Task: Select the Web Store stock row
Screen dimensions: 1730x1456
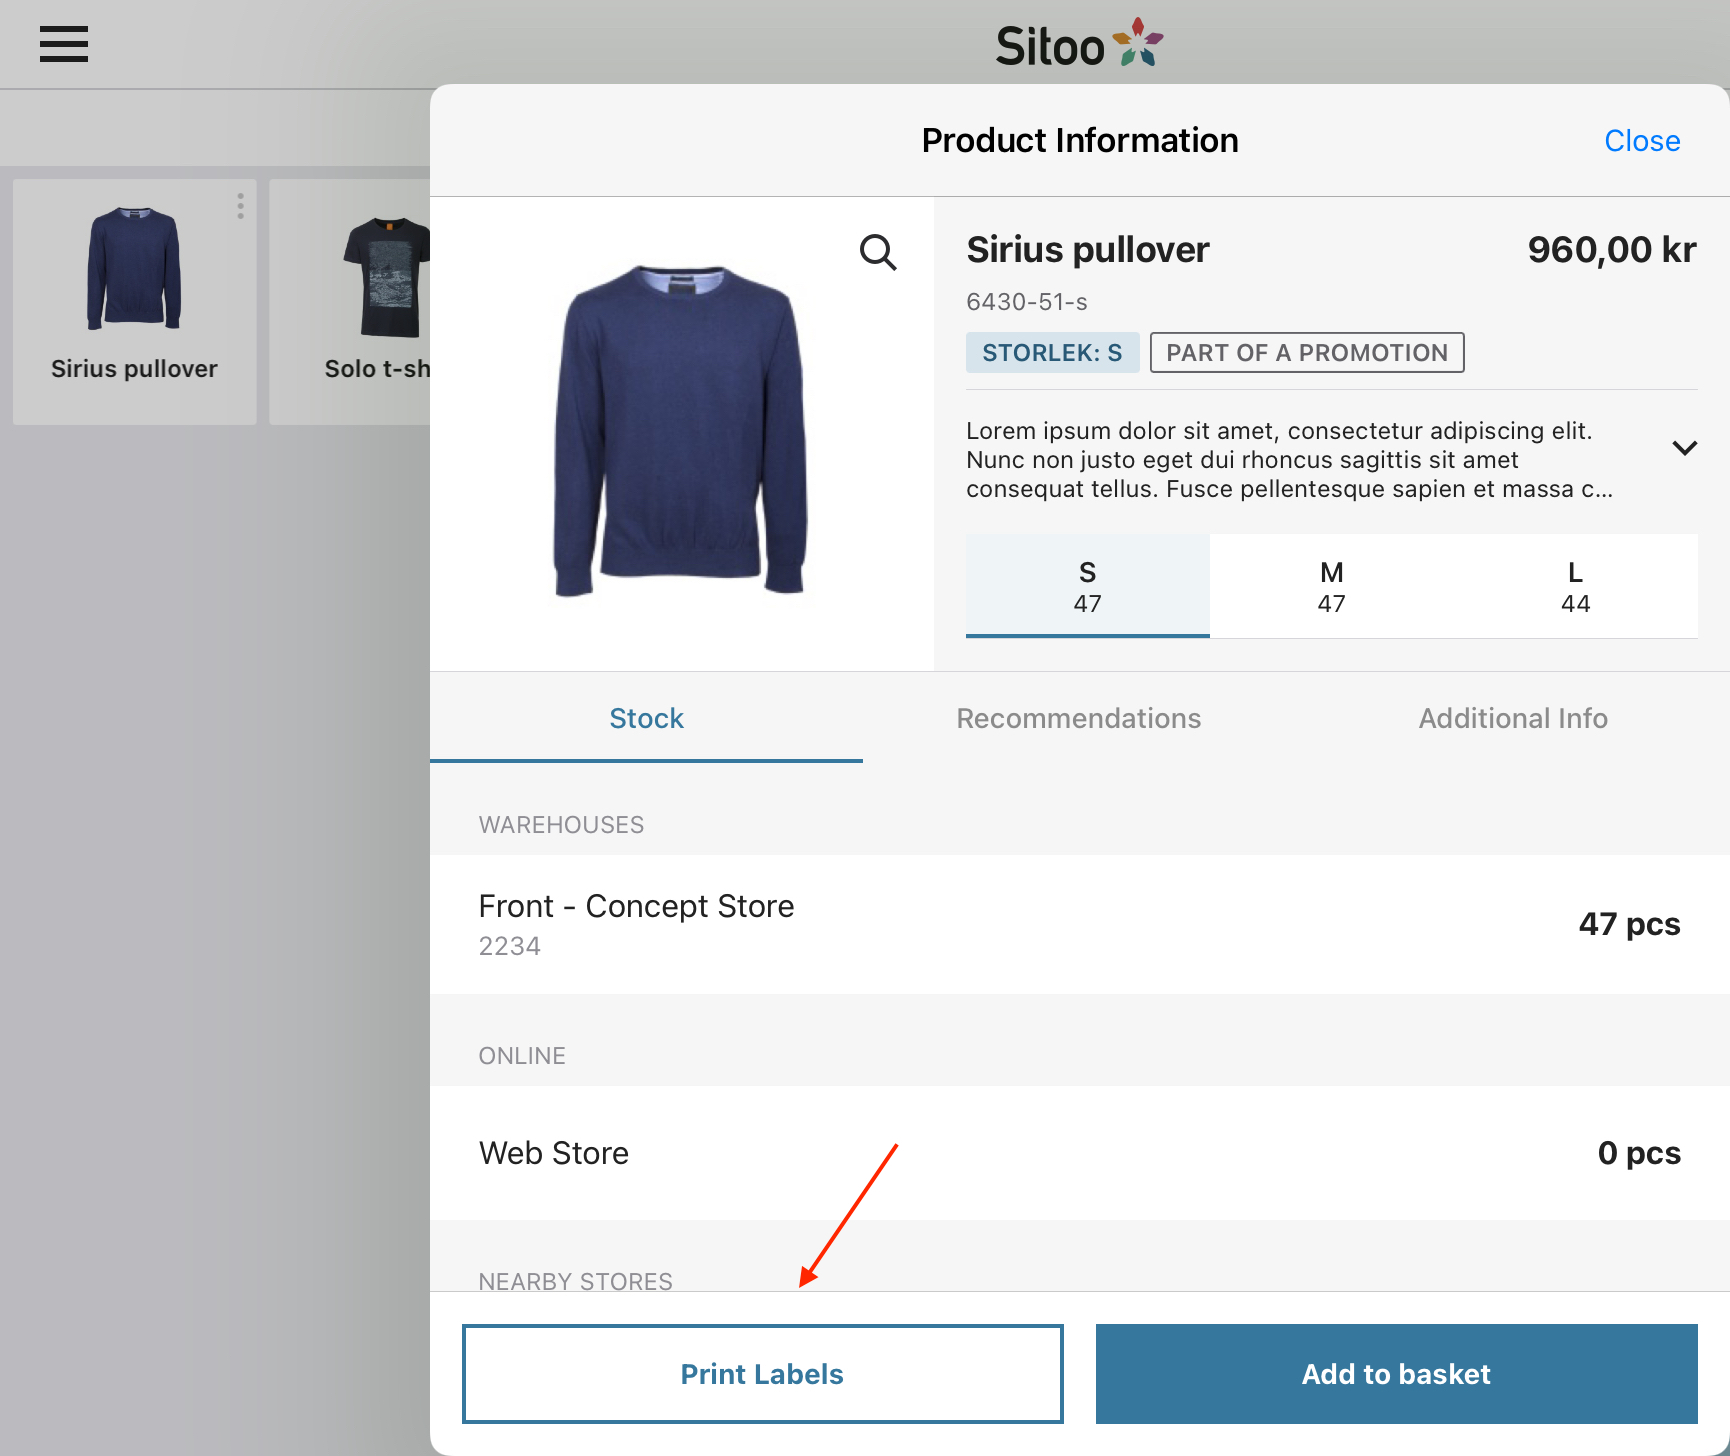Action: click(x=1079, y=1153)
